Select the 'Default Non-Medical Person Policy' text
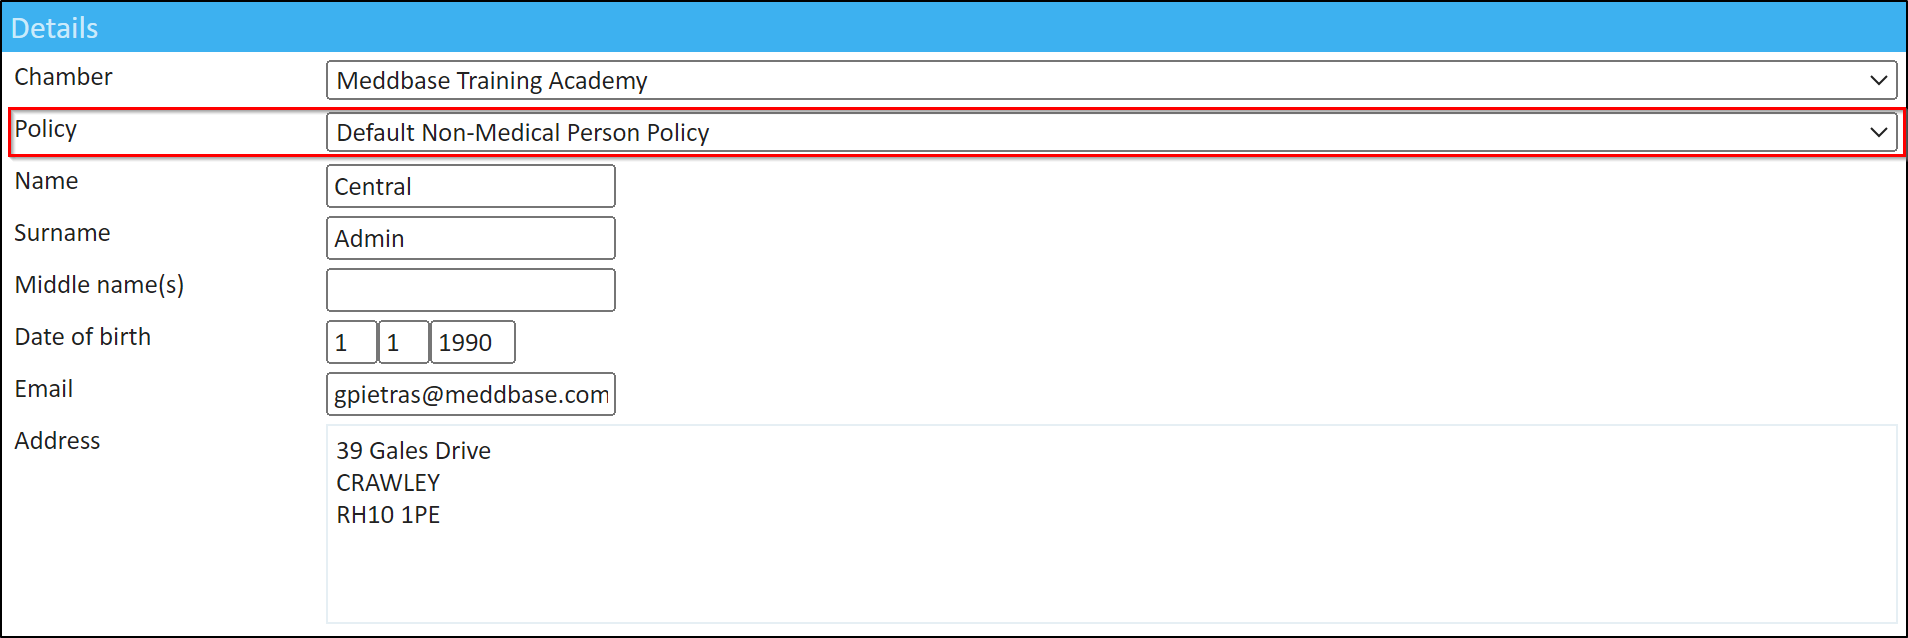The height and width of the screenshot is (638, 1908). pyautogui.click(x=523, y=133)
